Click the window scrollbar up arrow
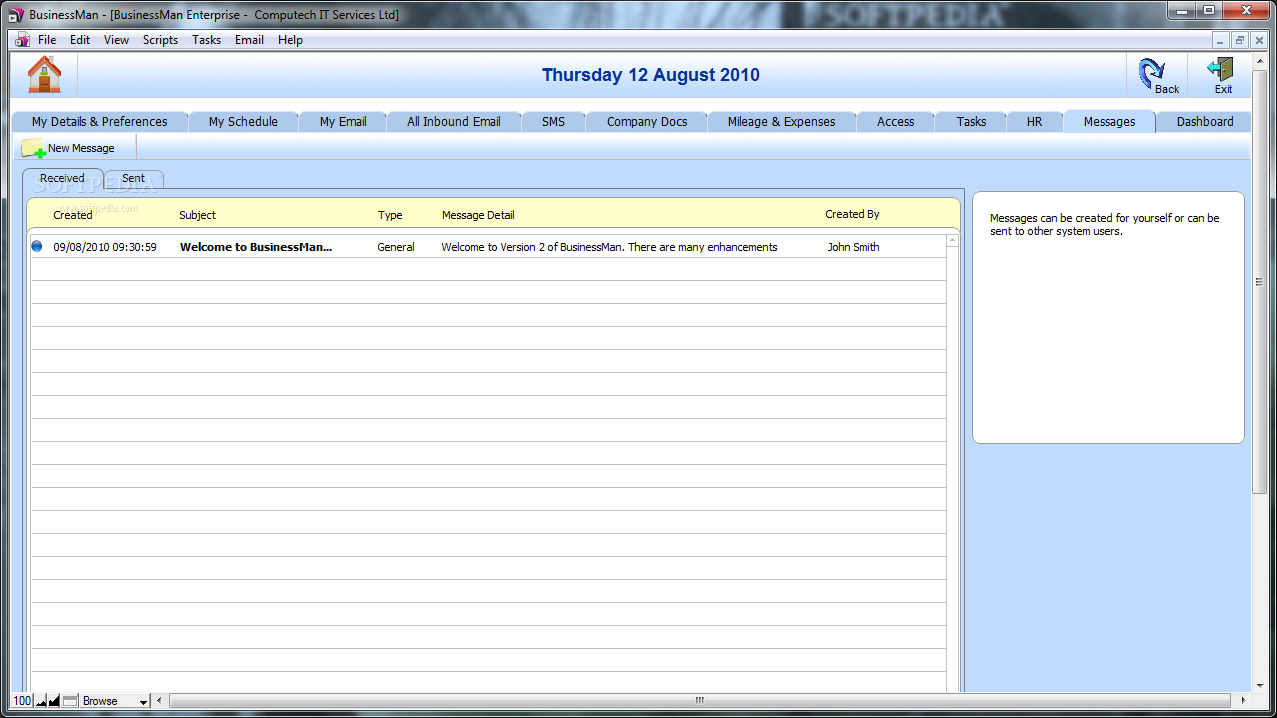Image resolution: width=1277 pixels, height=718 pixels. [1259, 60]
